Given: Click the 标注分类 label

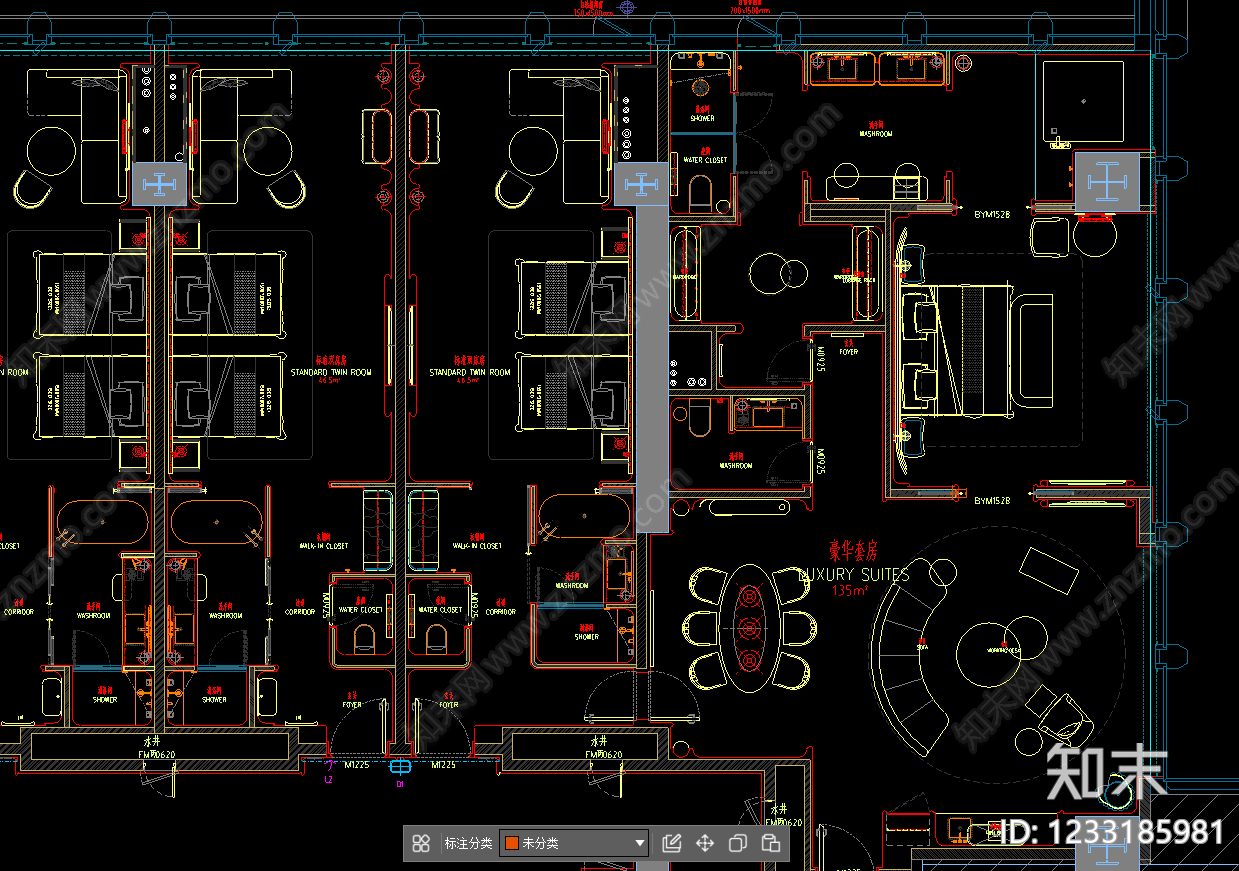Looking at the screenshot, I should (x=468, y=843).
